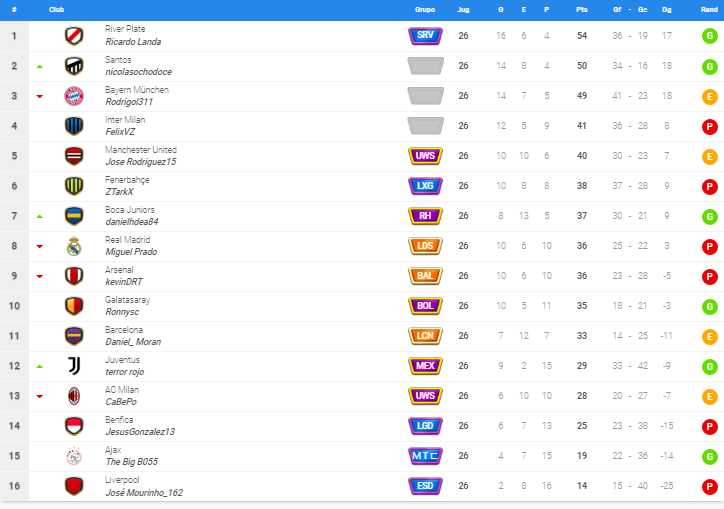This screenshot has width=724, height=509.
Task: Click River Plate's green G form indicator
Action: click(x=709, y=36)
